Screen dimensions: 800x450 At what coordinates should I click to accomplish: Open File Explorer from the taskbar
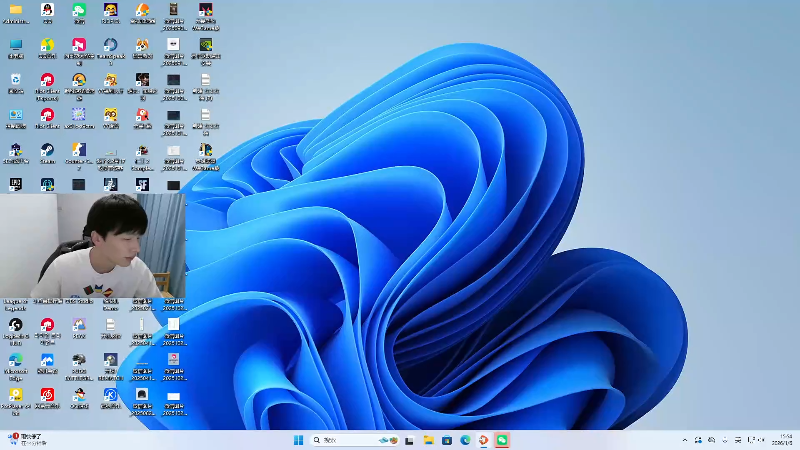coord(428,440)
